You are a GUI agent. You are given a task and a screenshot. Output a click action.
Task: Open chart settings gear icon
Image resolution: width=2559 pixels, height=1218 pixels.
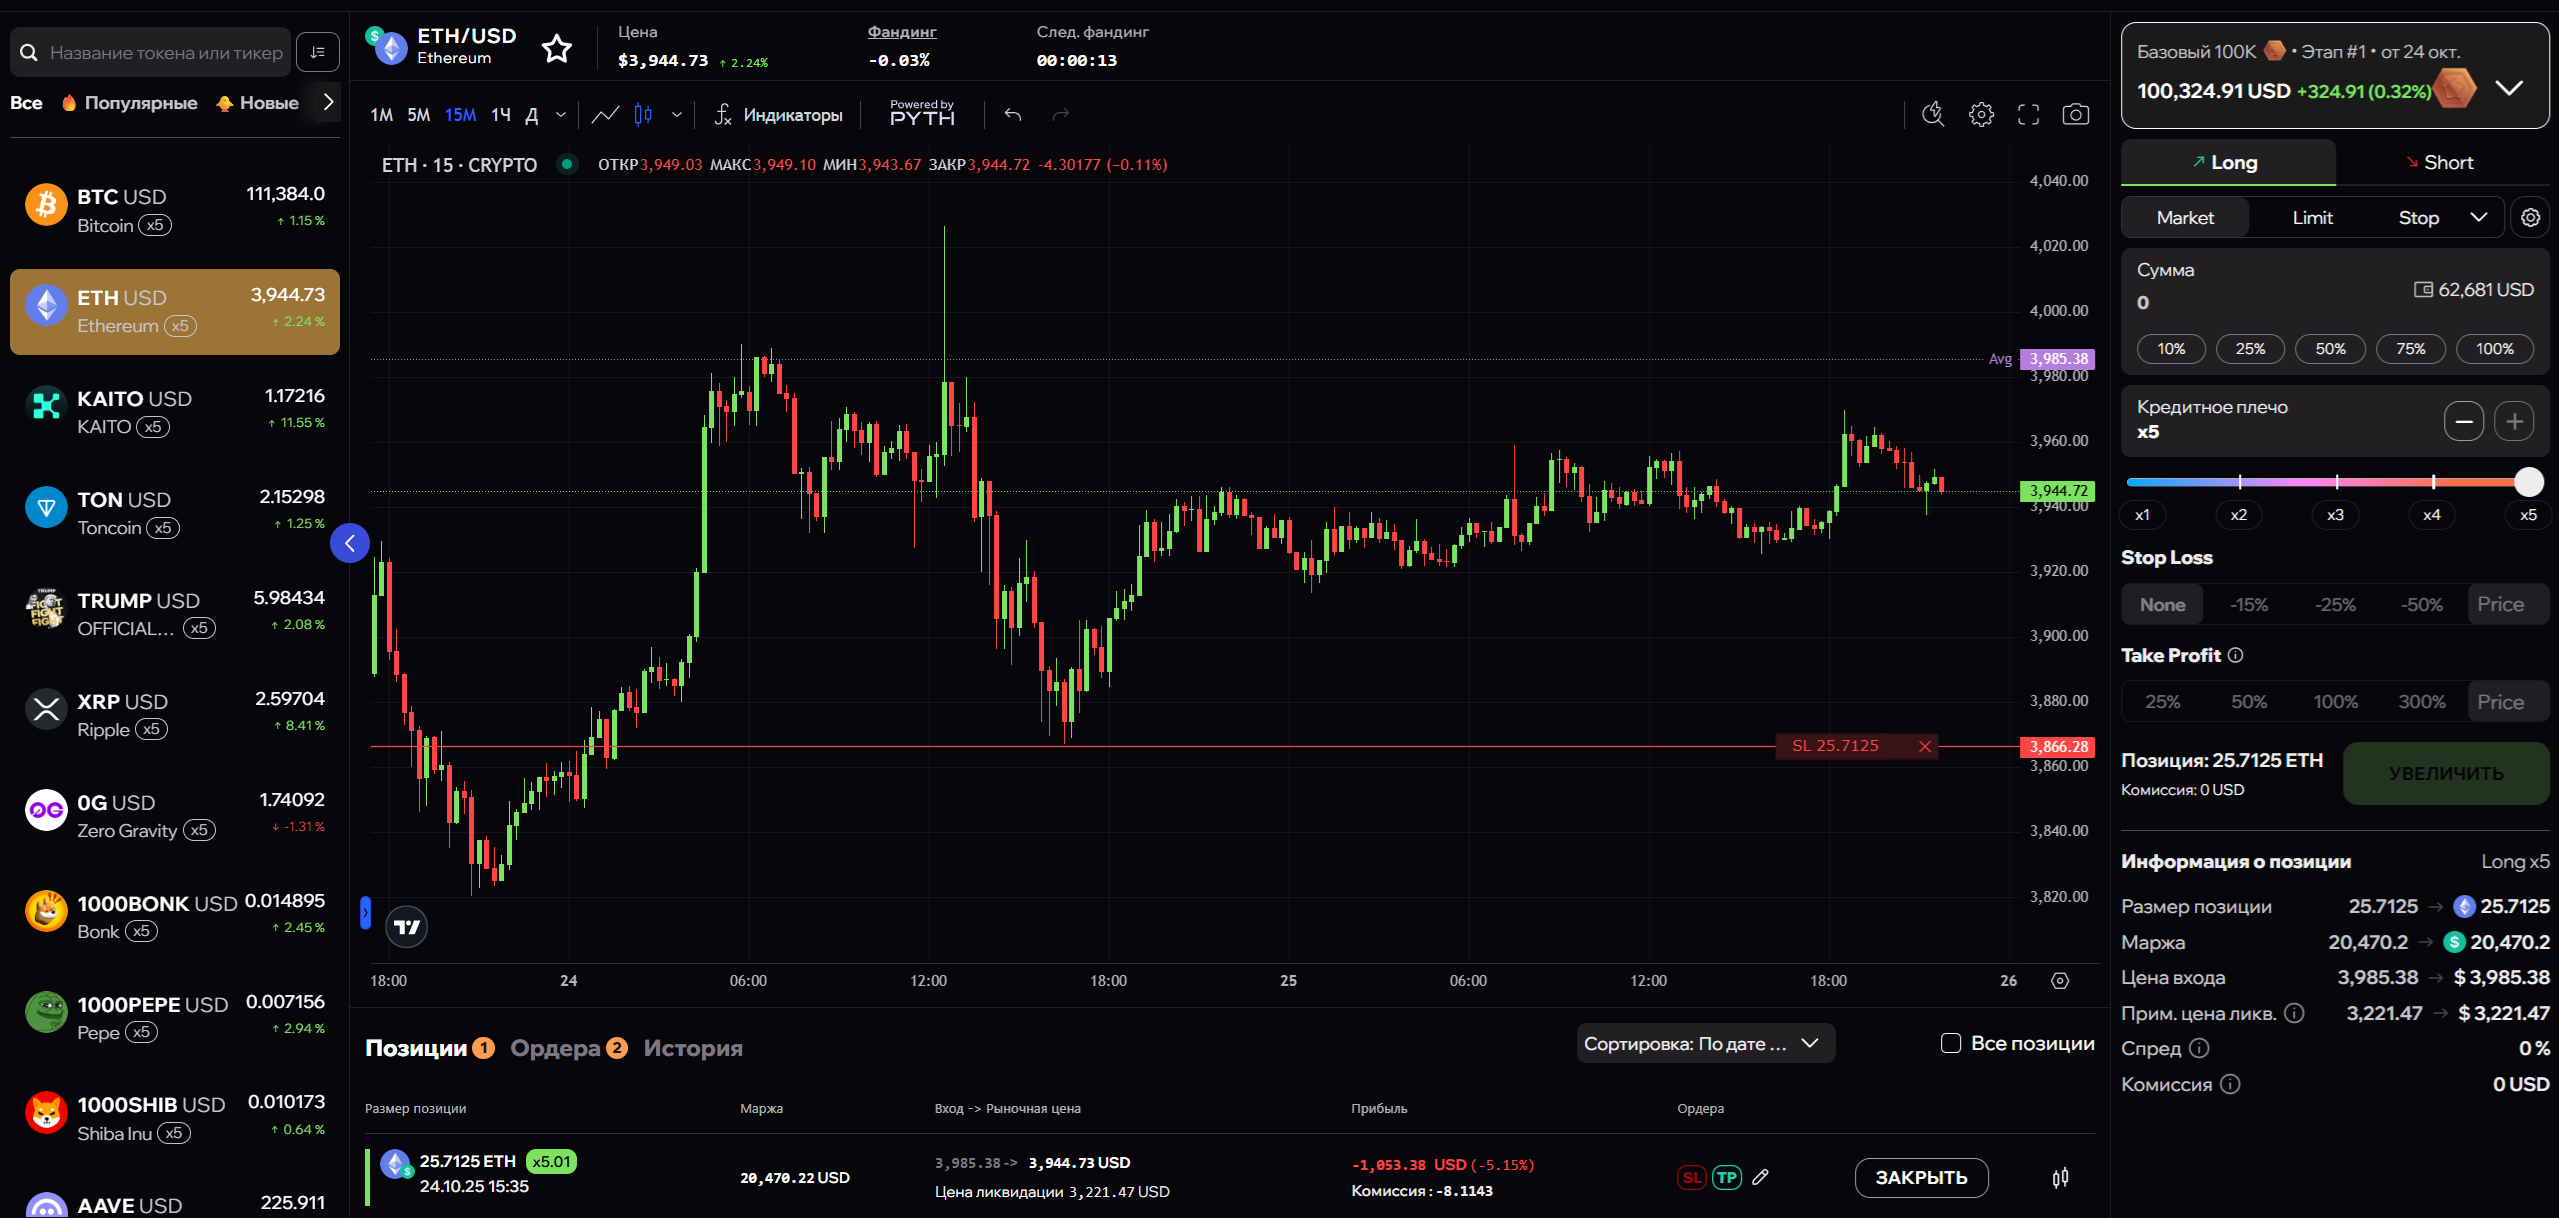(1981, 115)
